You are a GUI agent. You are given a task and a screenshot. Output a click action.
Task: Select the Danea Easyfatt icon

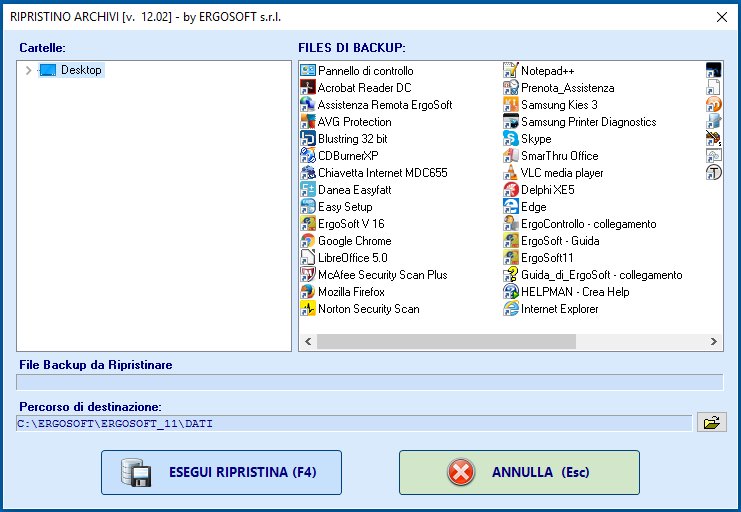tap(308, 190)
